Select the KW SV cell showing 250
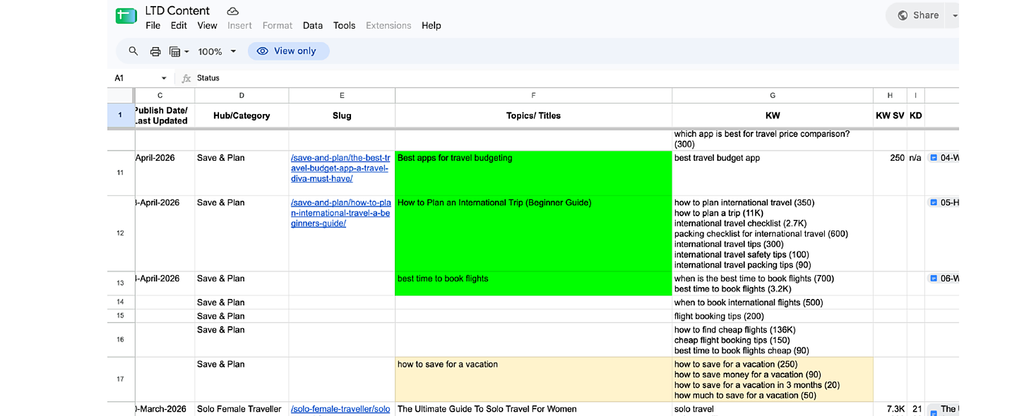 point(889,172)
